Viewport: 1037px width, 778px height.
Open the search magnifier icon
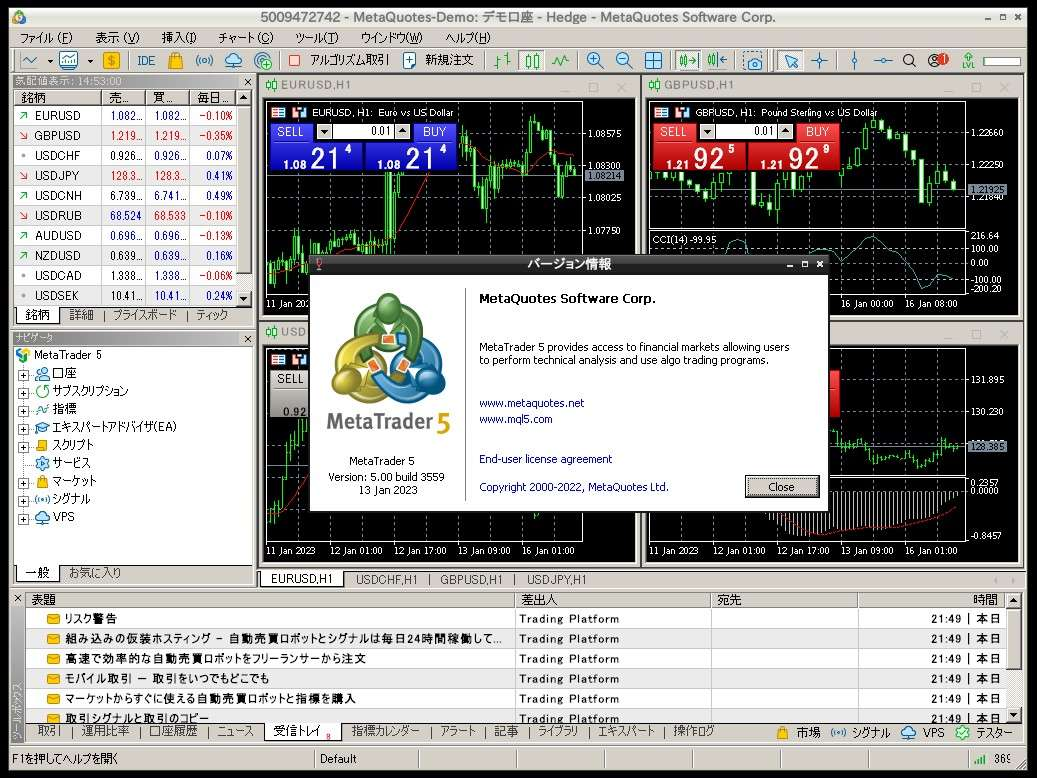pyautogui.click(x=909, y=61)
